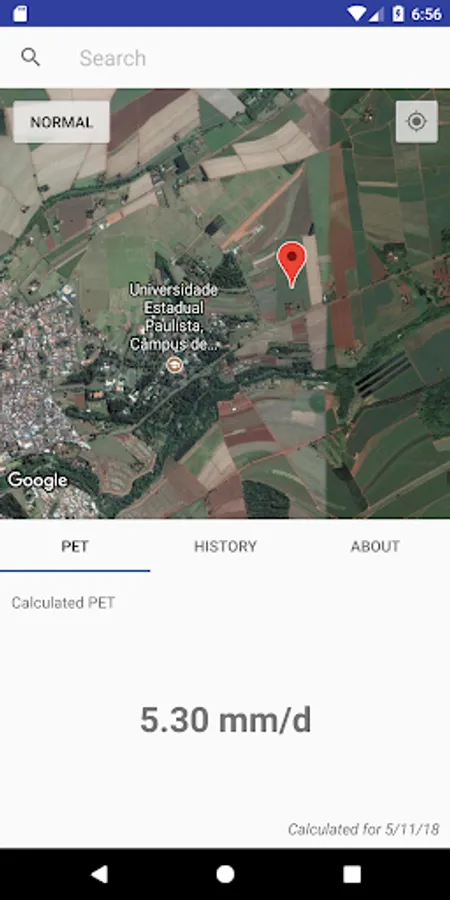The height and width of the screenshot is (900, 450).
Task: Tap the Android back navigation button
Action: pyautogui.click(x=99, y=874)
